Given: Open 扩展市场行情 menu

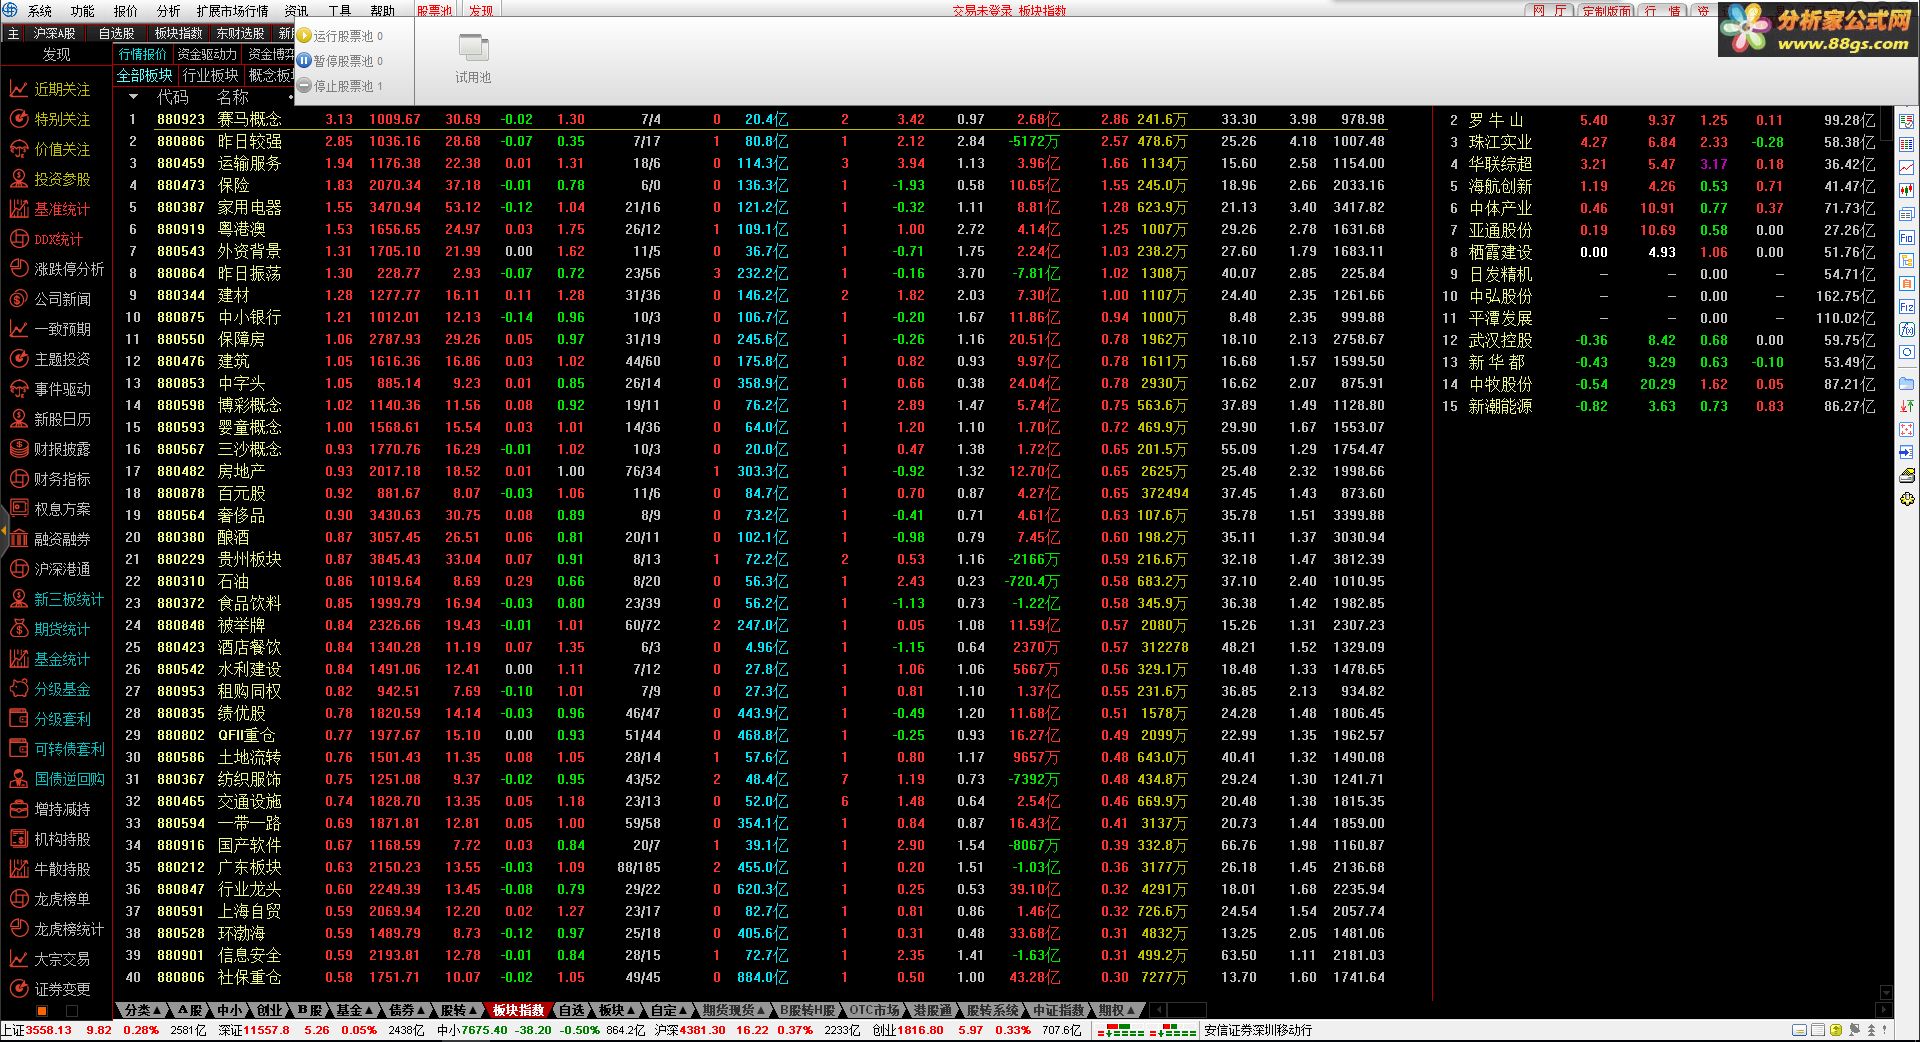Looking at the screenshot, I should pos(232,11).
